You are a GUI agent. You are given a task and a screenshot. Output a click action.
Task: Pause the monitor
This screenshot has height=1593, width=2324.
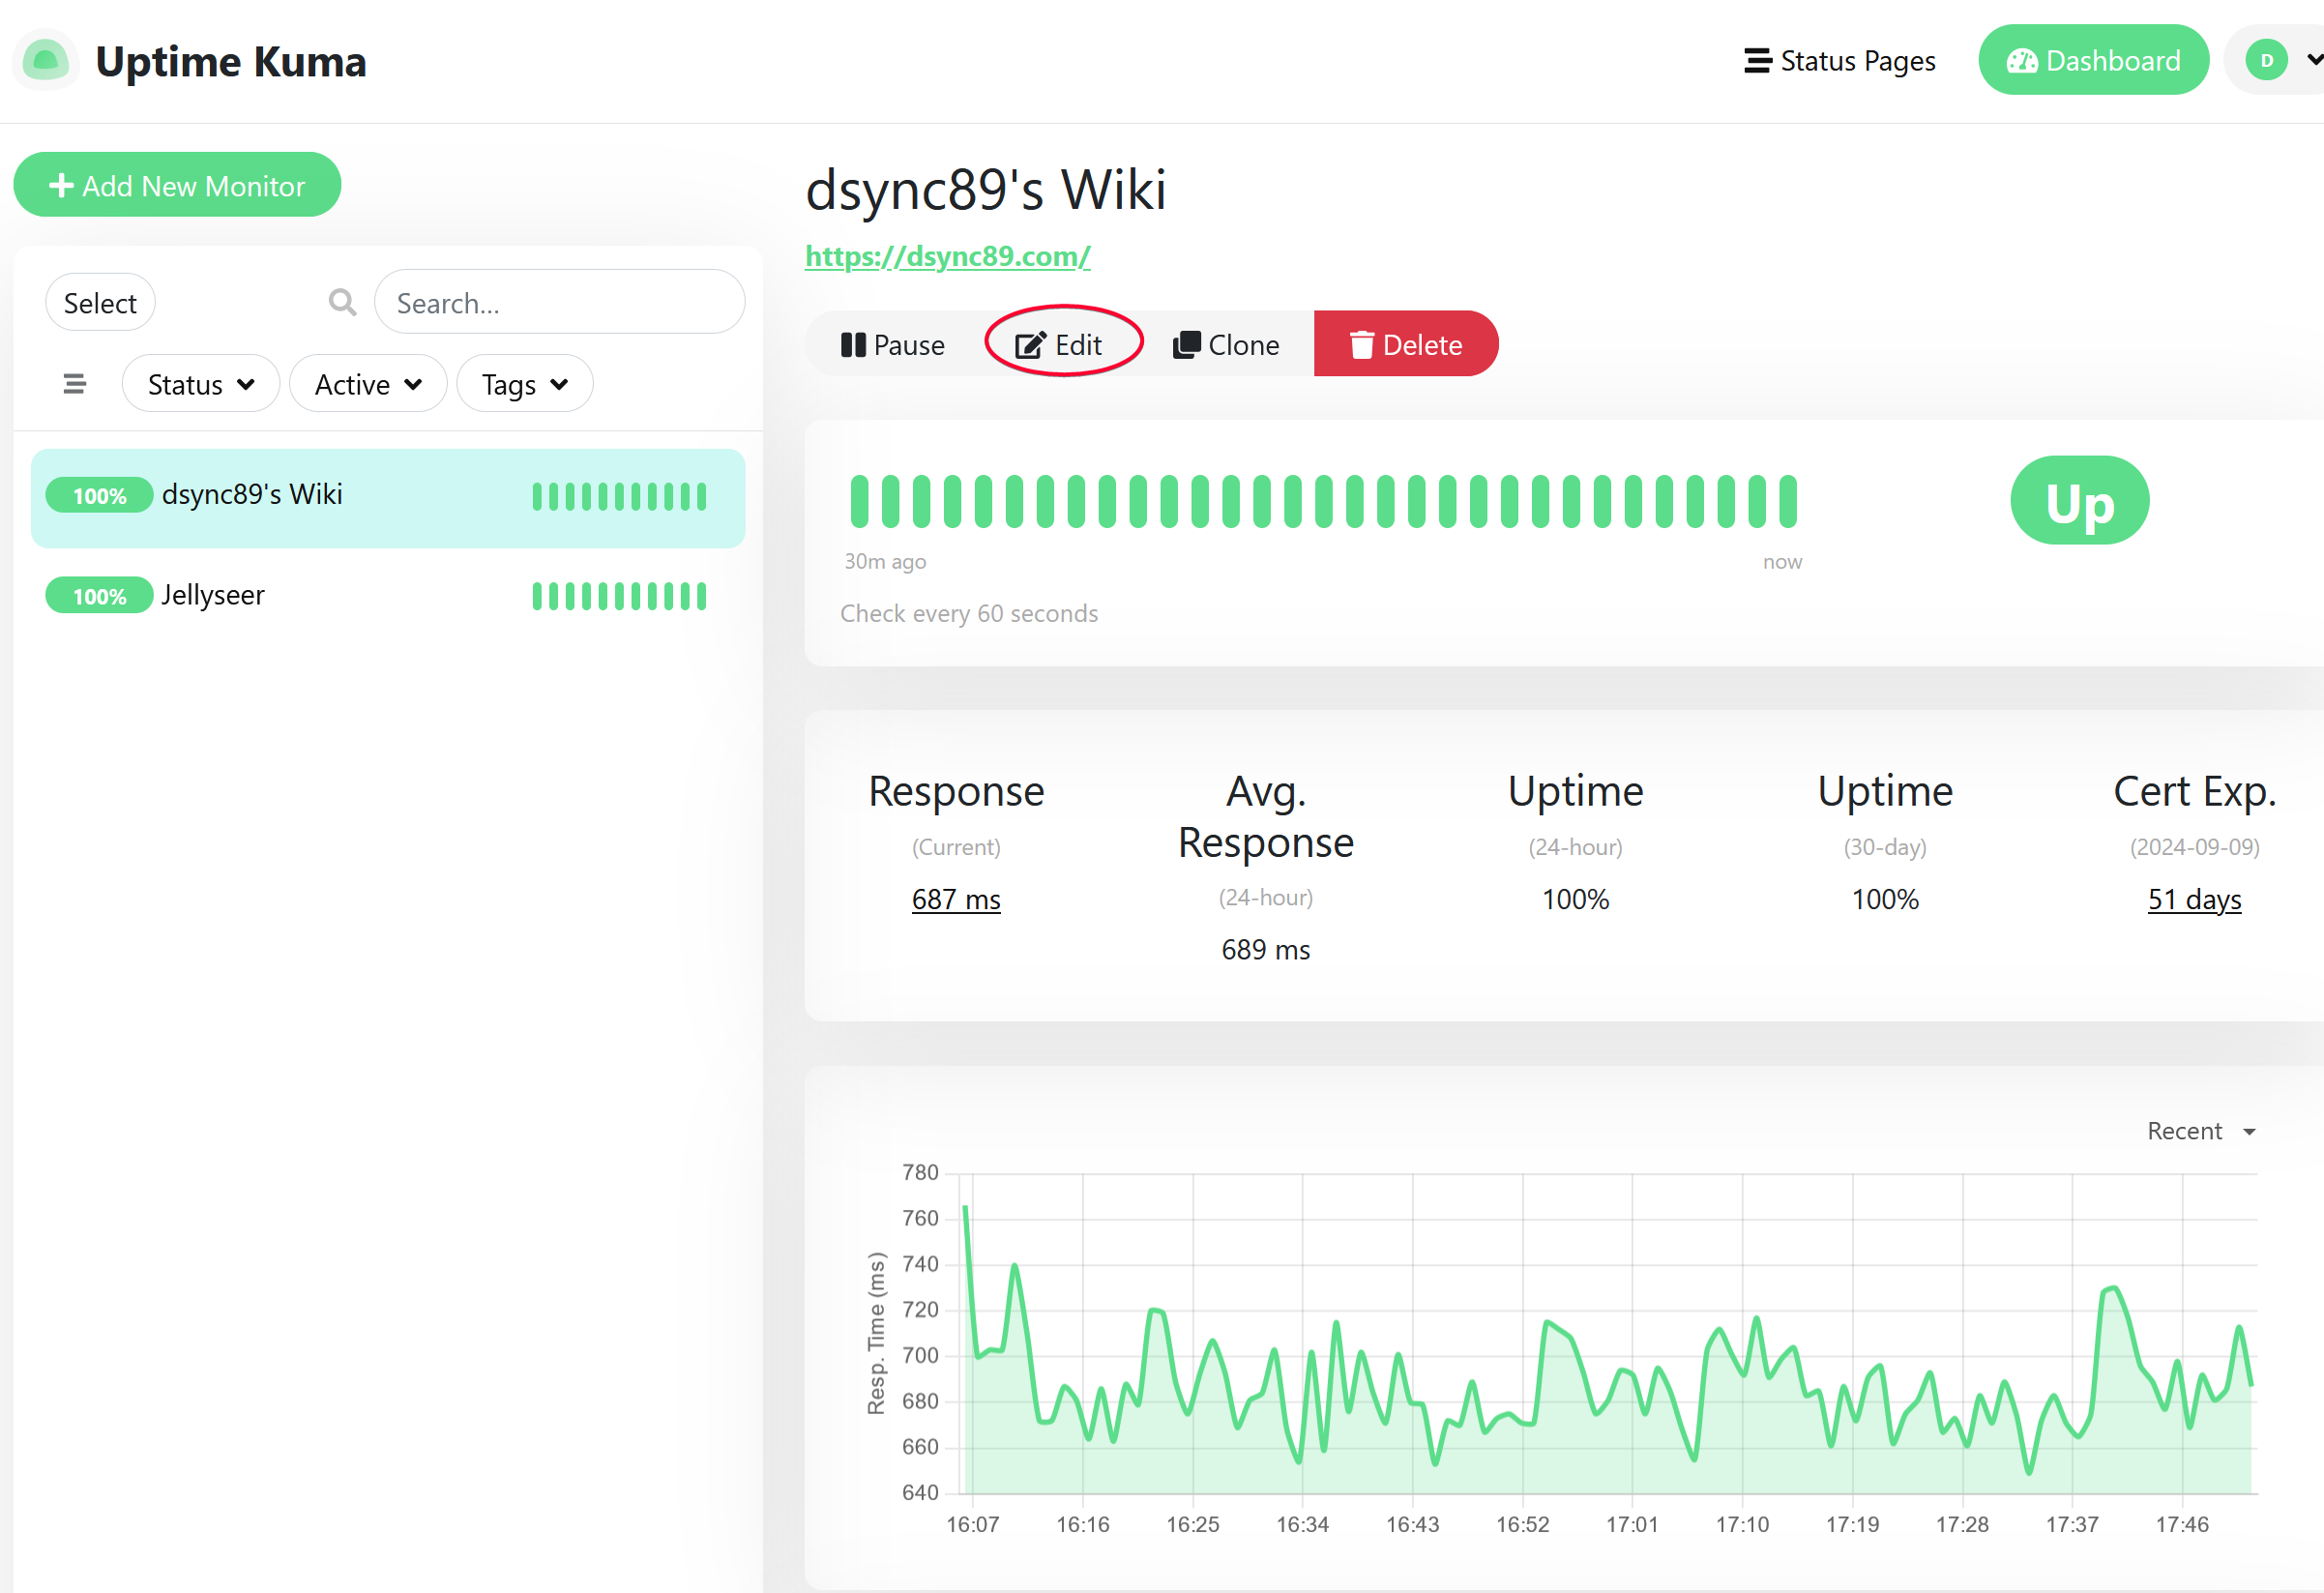[892, 345]
